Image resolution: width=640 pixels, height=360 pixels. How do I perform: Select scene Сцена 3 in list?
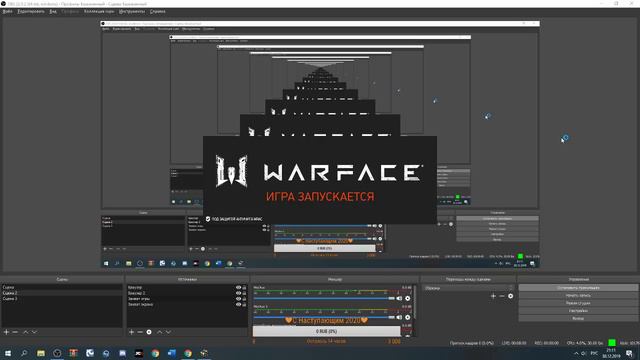pyautogui.click(x=62, y=299)
